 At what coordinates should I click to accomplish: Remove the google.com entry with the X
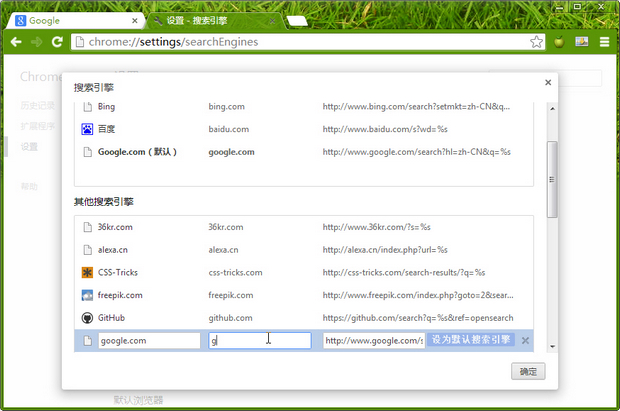pos(525,341)
